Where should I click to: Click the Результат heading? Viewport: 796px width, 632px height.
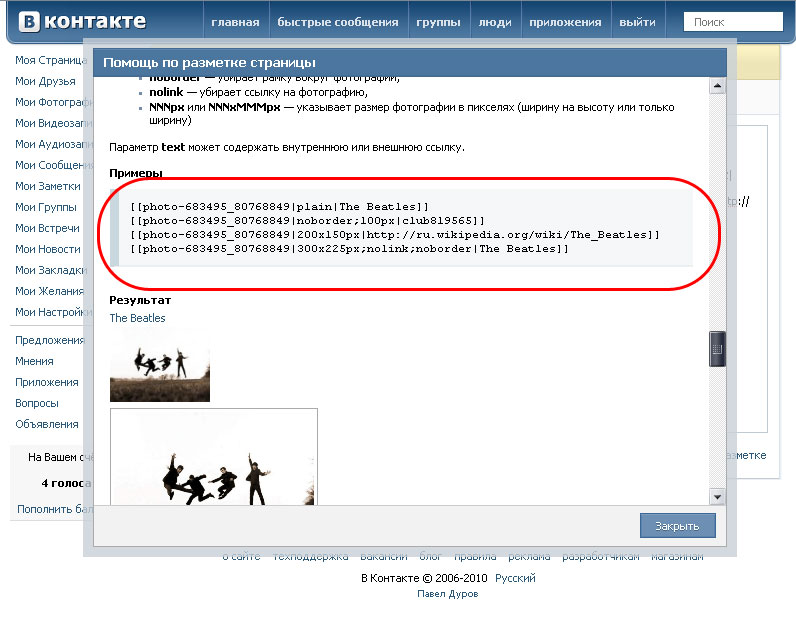[x=140, y=300]
